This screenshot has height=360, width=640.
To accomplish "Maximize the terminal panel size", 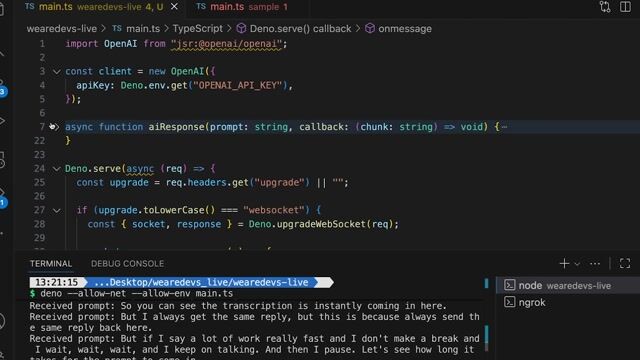I will tap(625, 264).
